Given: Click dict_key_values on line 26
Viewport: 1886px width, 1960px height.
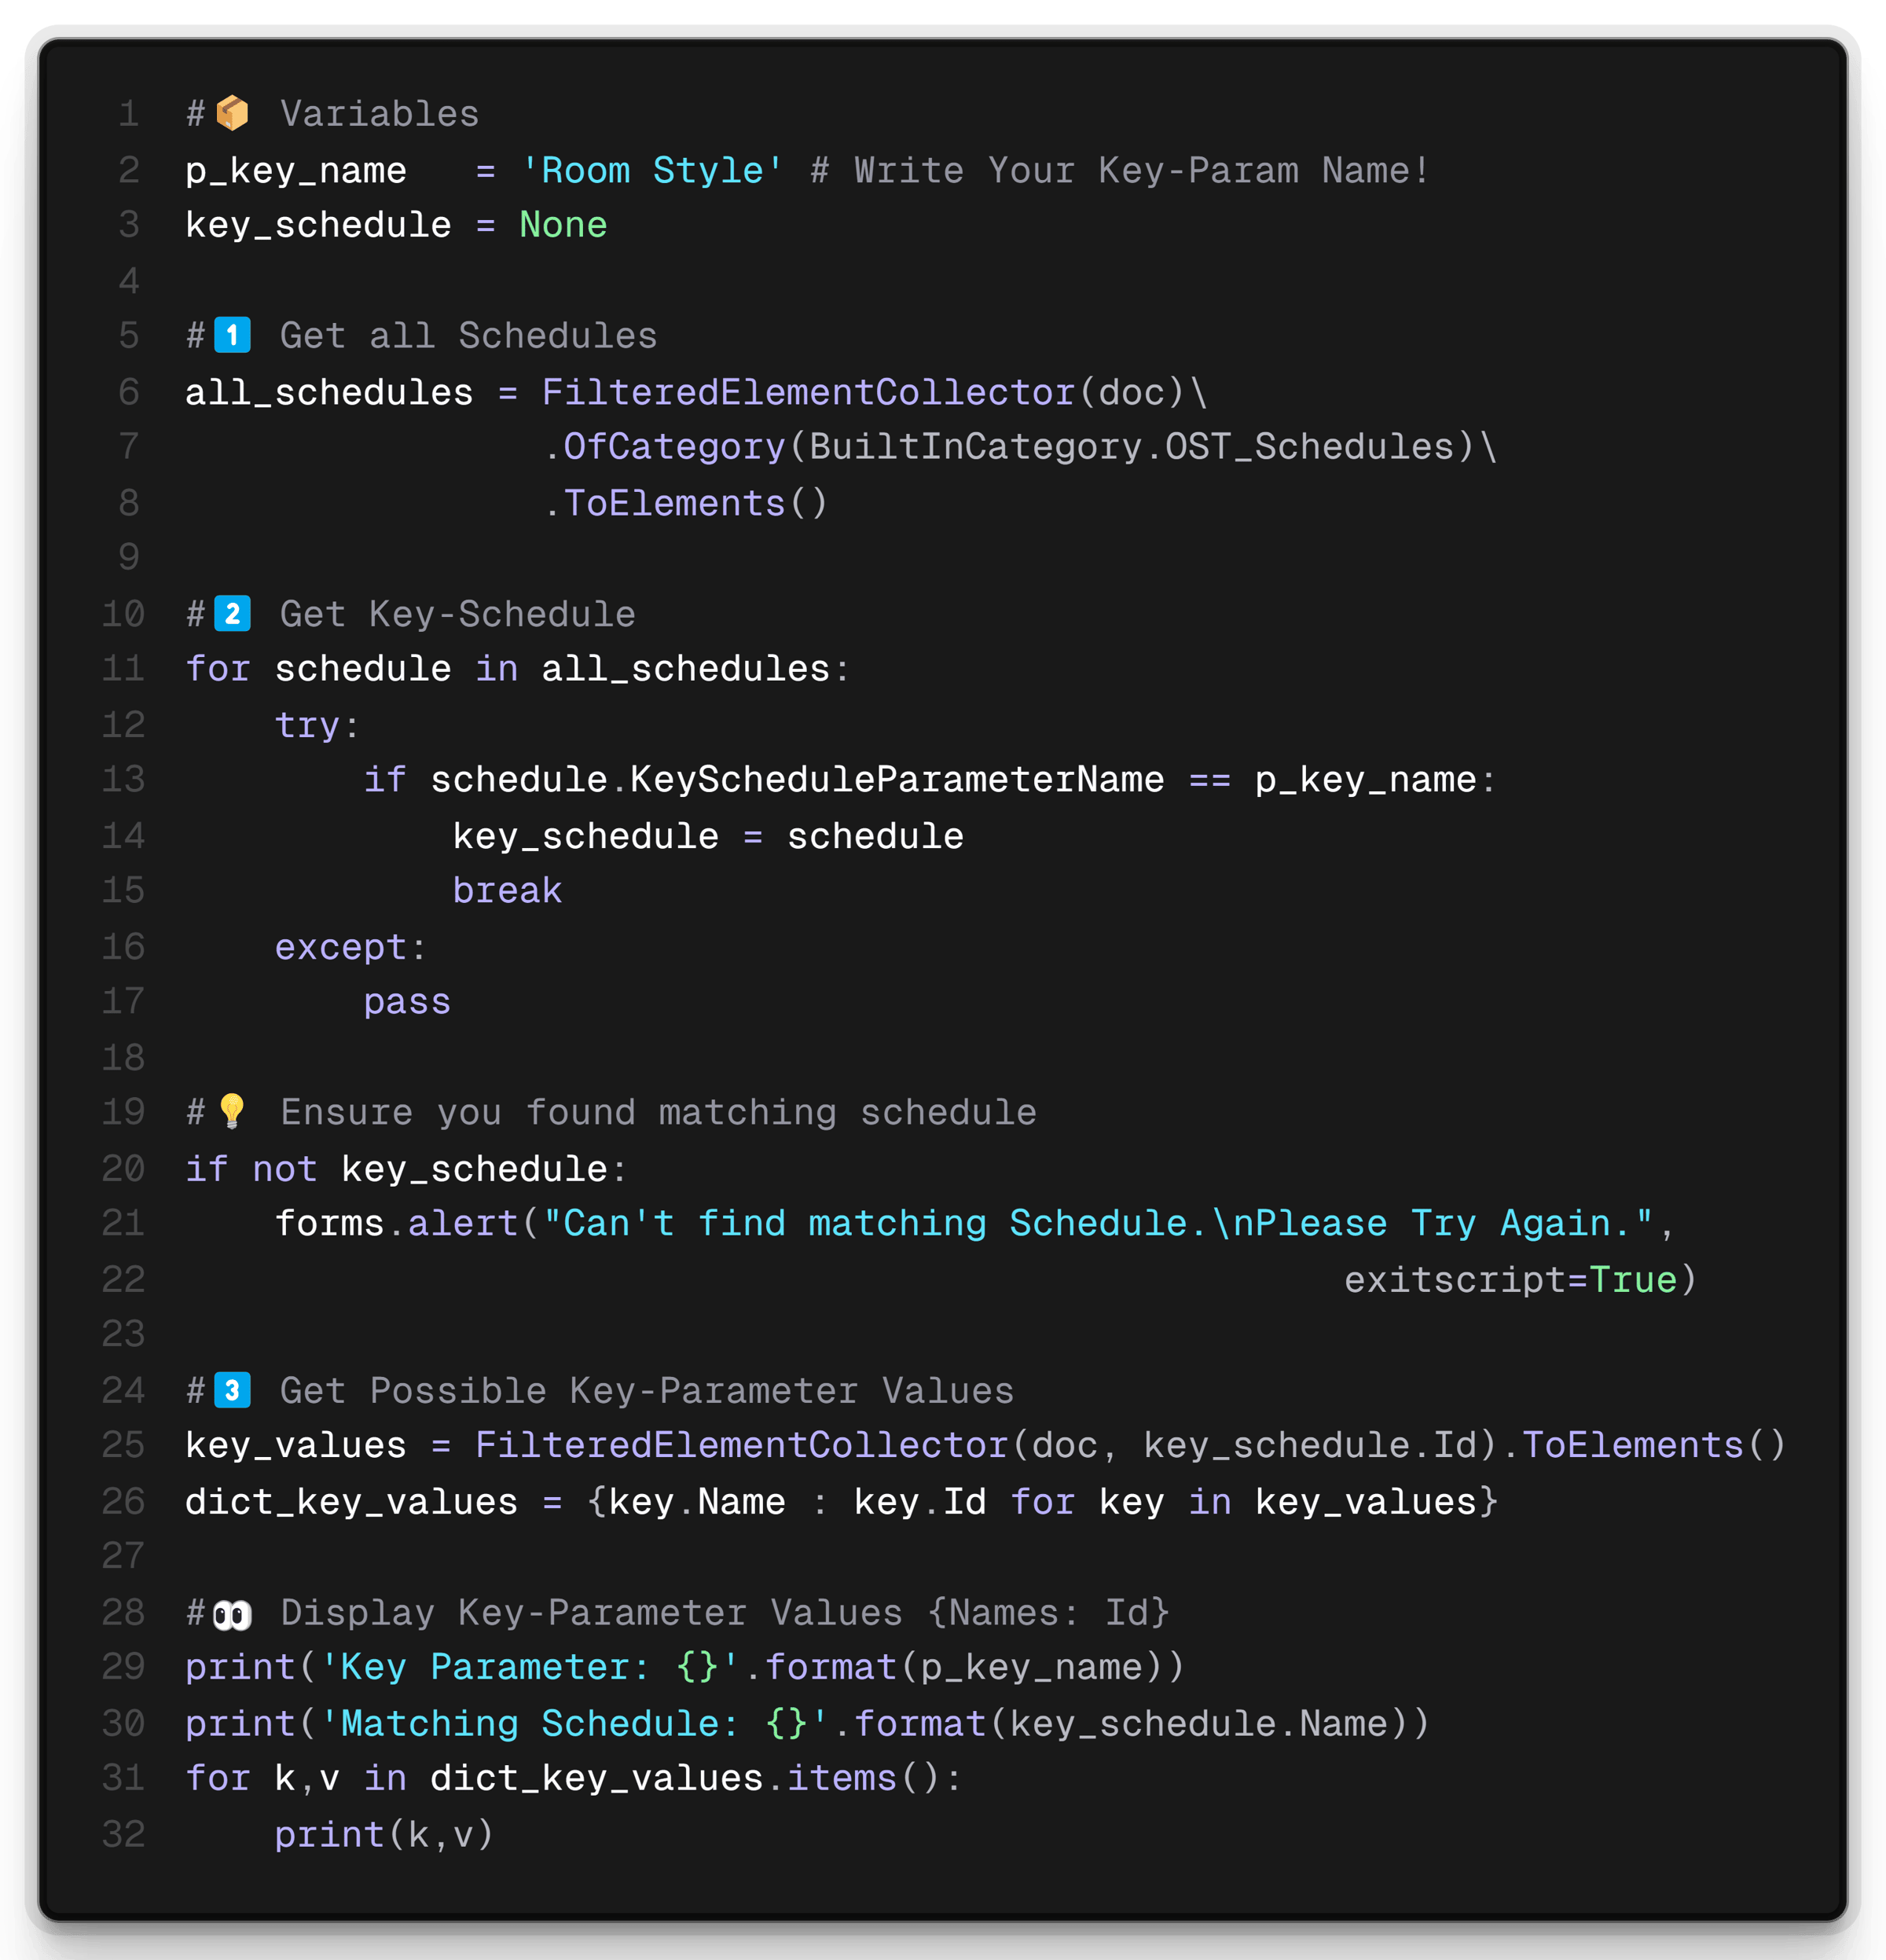Looking at the screenshot, I should (352, 1502).
